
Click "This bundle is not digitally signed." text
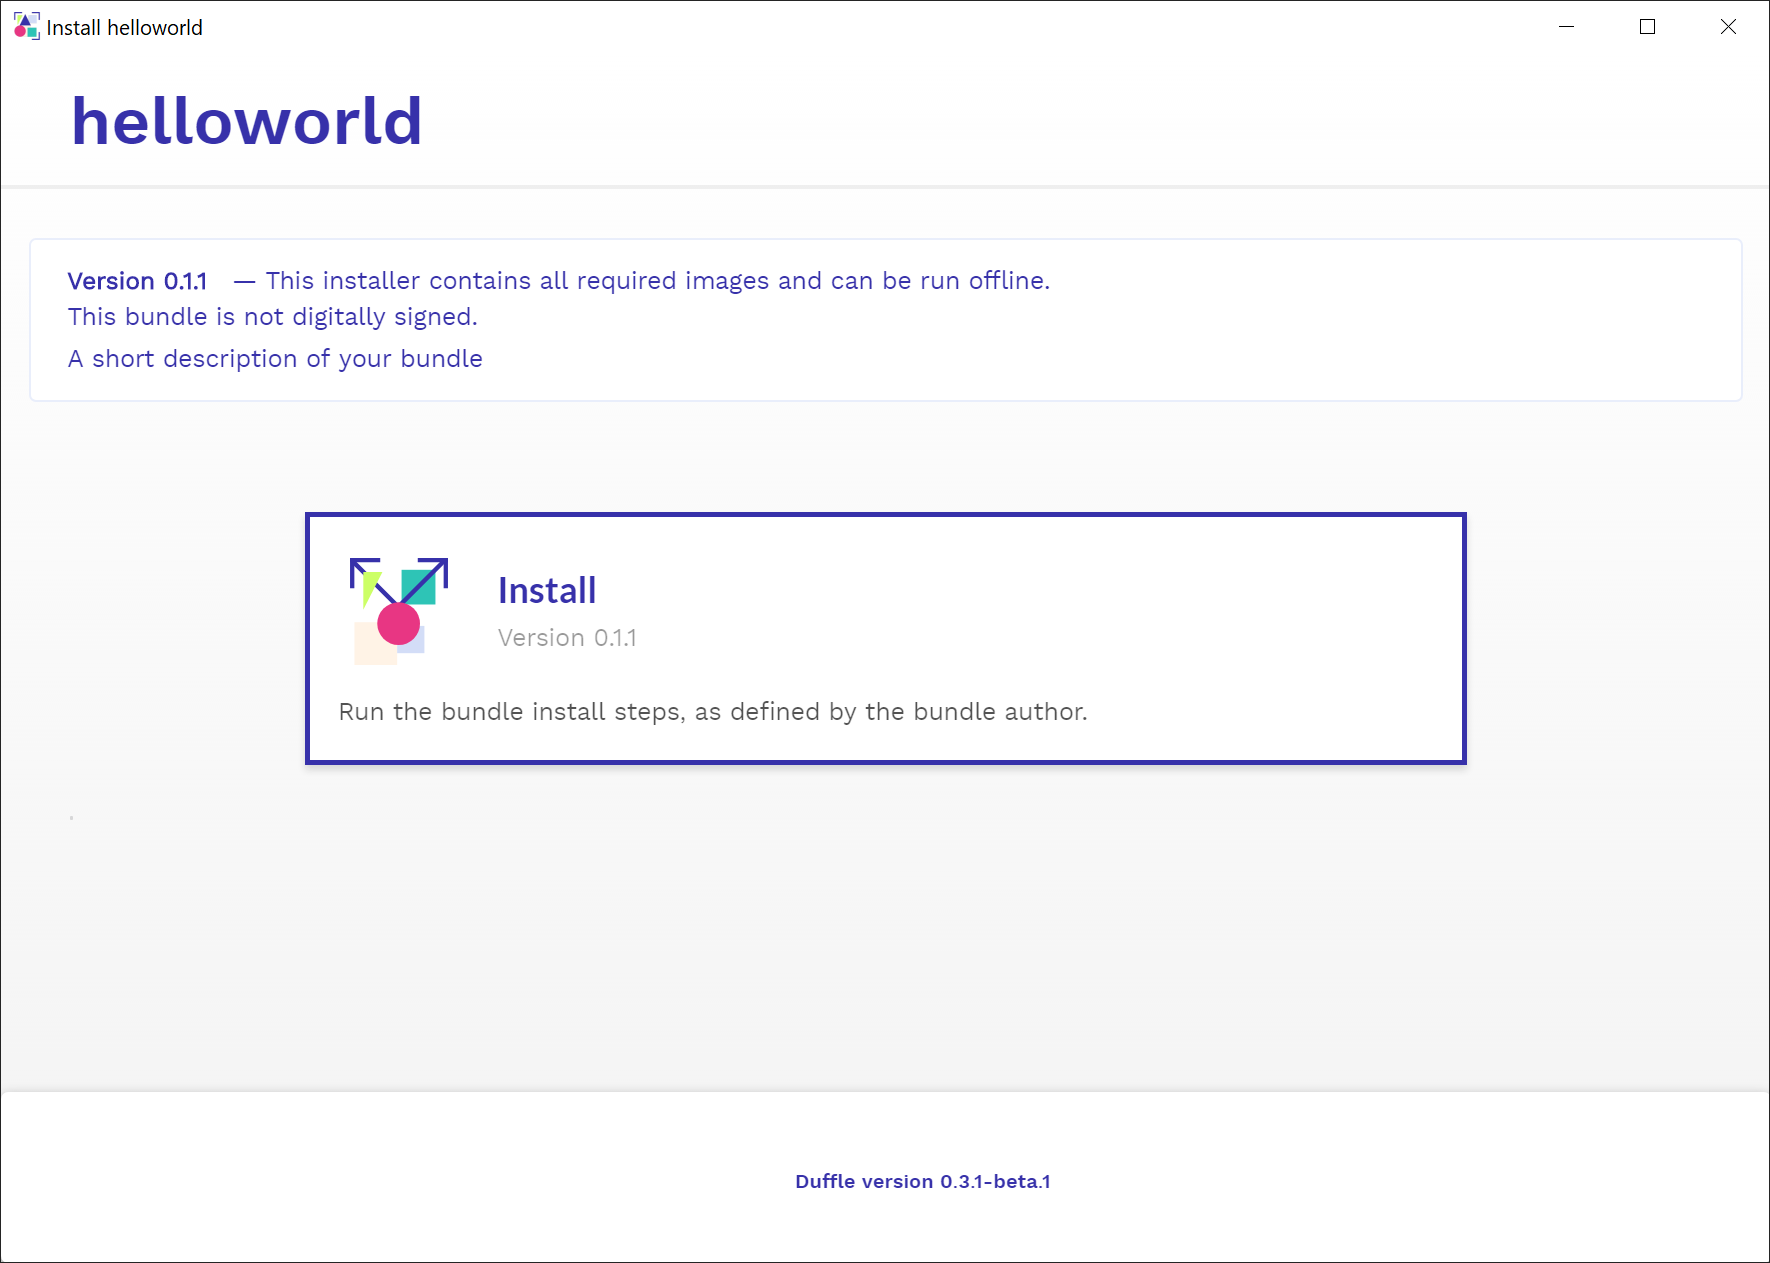272,317
